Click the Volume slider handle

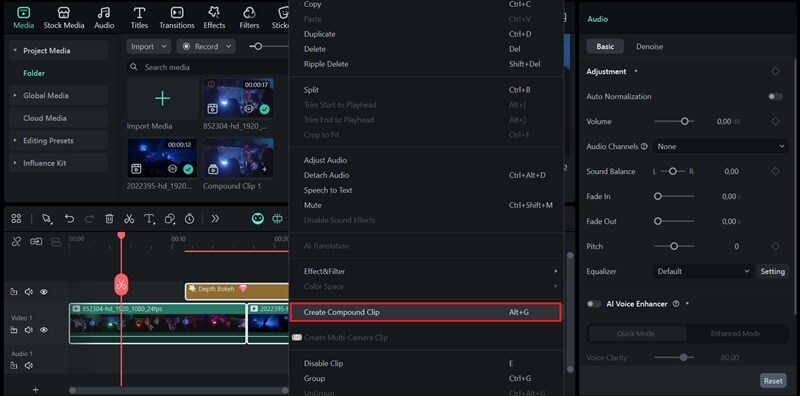[684, 121]
